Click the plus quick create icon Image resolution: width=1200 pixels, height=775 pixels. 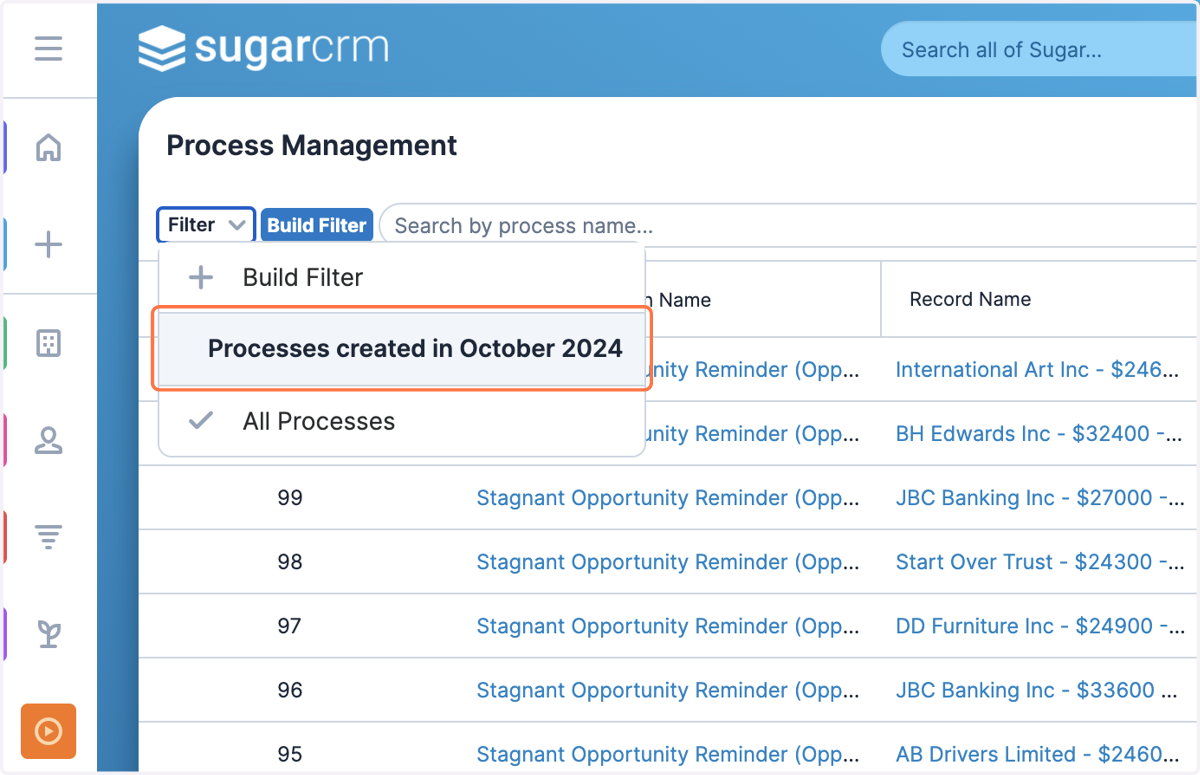coord(48,245)
